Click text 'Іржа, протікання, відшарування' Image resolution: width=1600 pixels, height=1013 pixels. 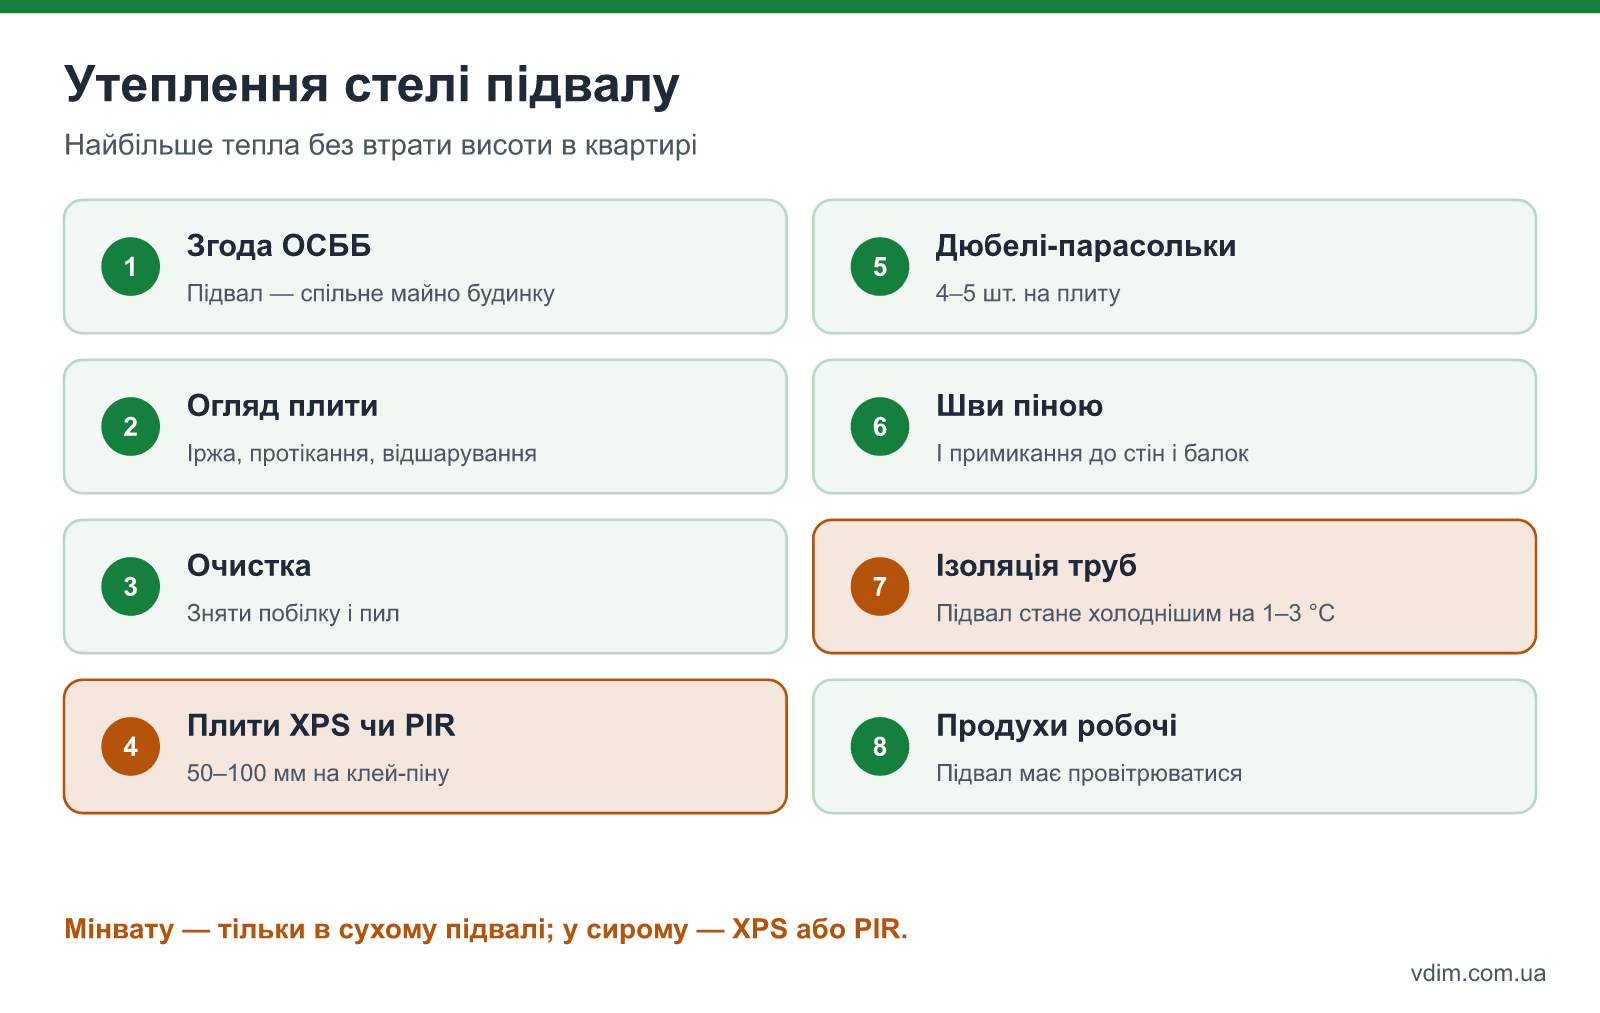pyautogui.click(x=362, y=454)
